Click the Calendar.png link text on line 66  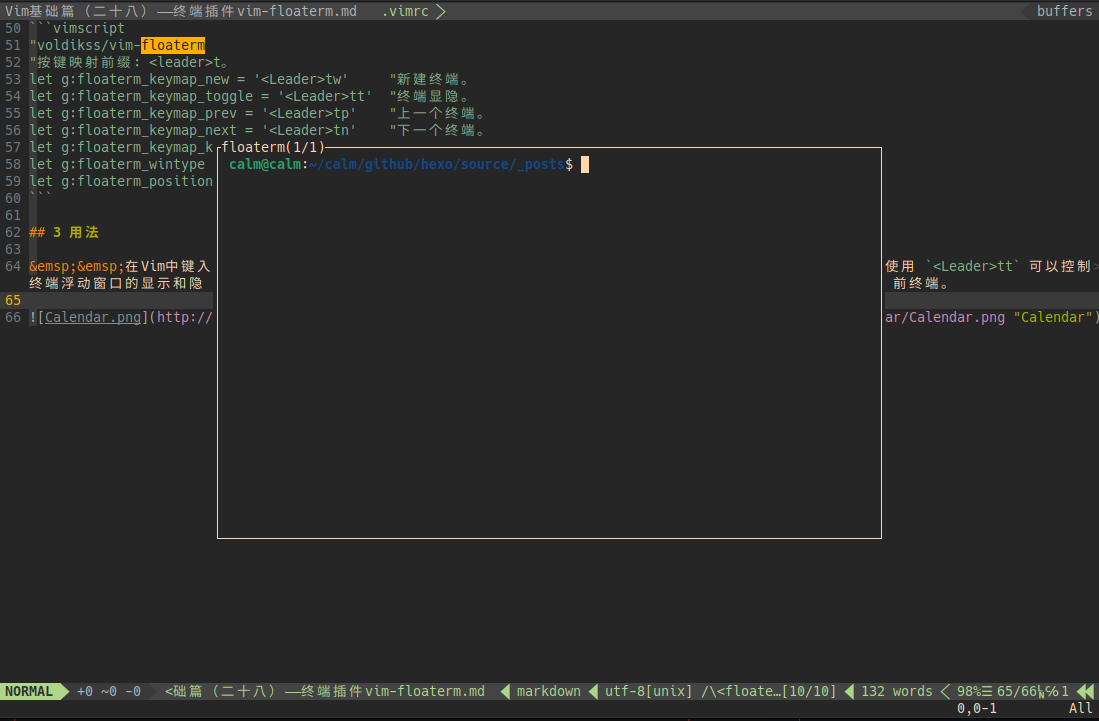(93, 317)
